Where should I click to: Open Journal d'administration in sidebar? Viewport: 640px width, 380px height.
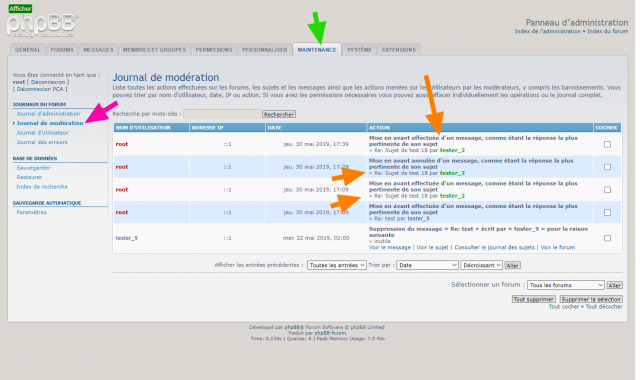click(48, 114)
